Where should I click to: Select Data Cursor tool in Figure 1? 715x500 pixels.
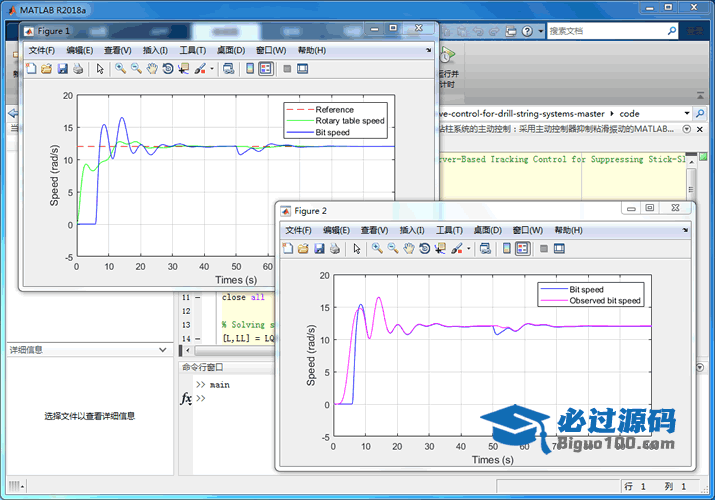[183, 69]
